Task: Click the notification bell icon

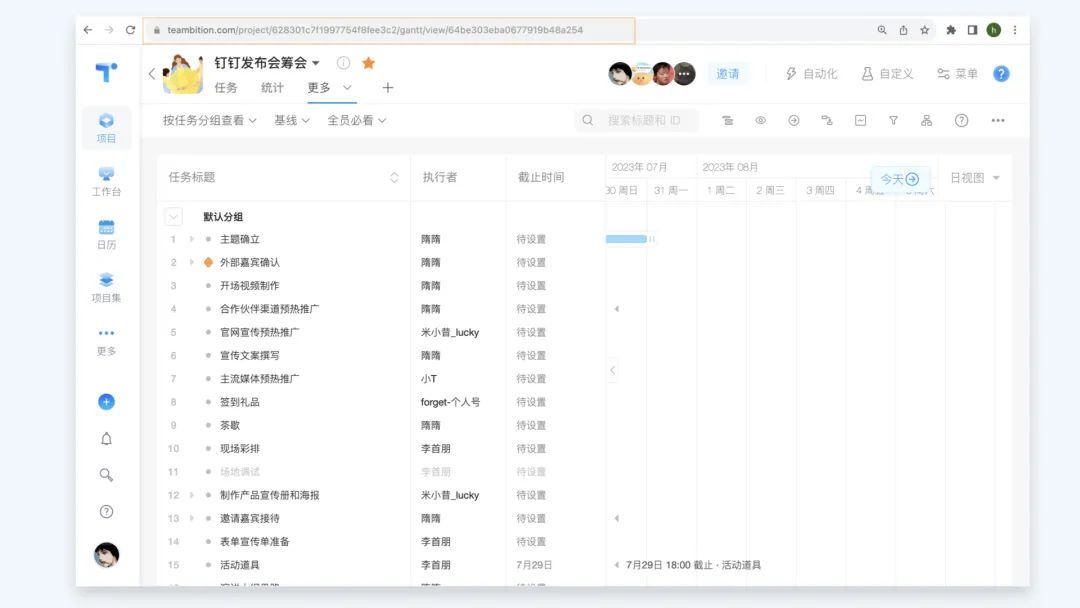Action: (106, 439)
